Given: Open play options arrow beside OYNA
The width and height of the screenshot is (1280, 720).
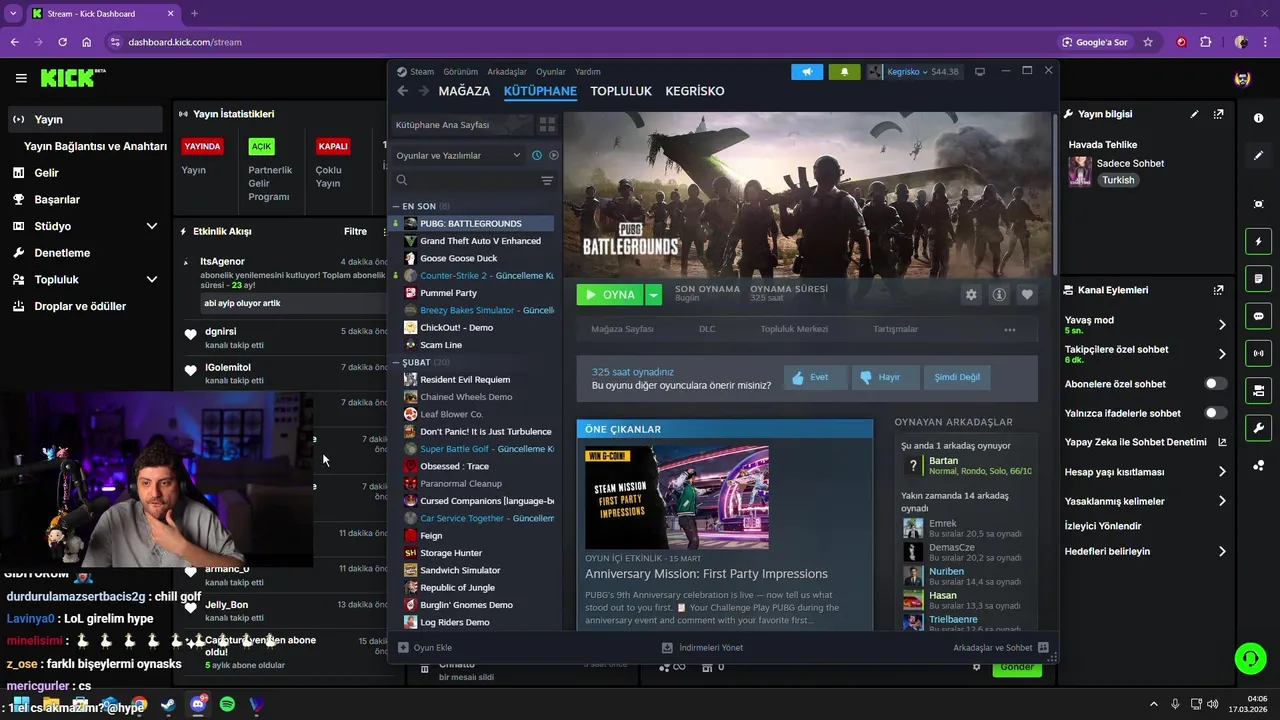Looking at the screenshot, I should point(653,295).
